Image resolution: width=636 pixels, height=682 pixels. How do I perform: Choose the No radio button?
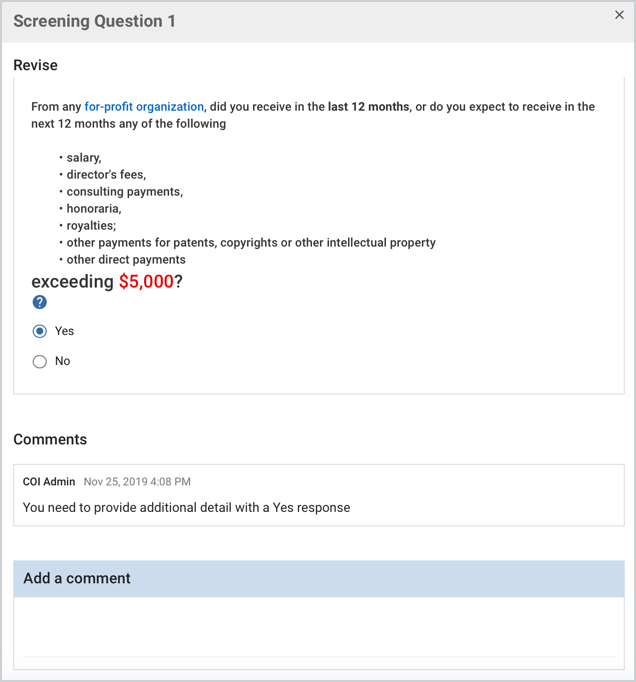pyautogui.click(x=40, y=361)
